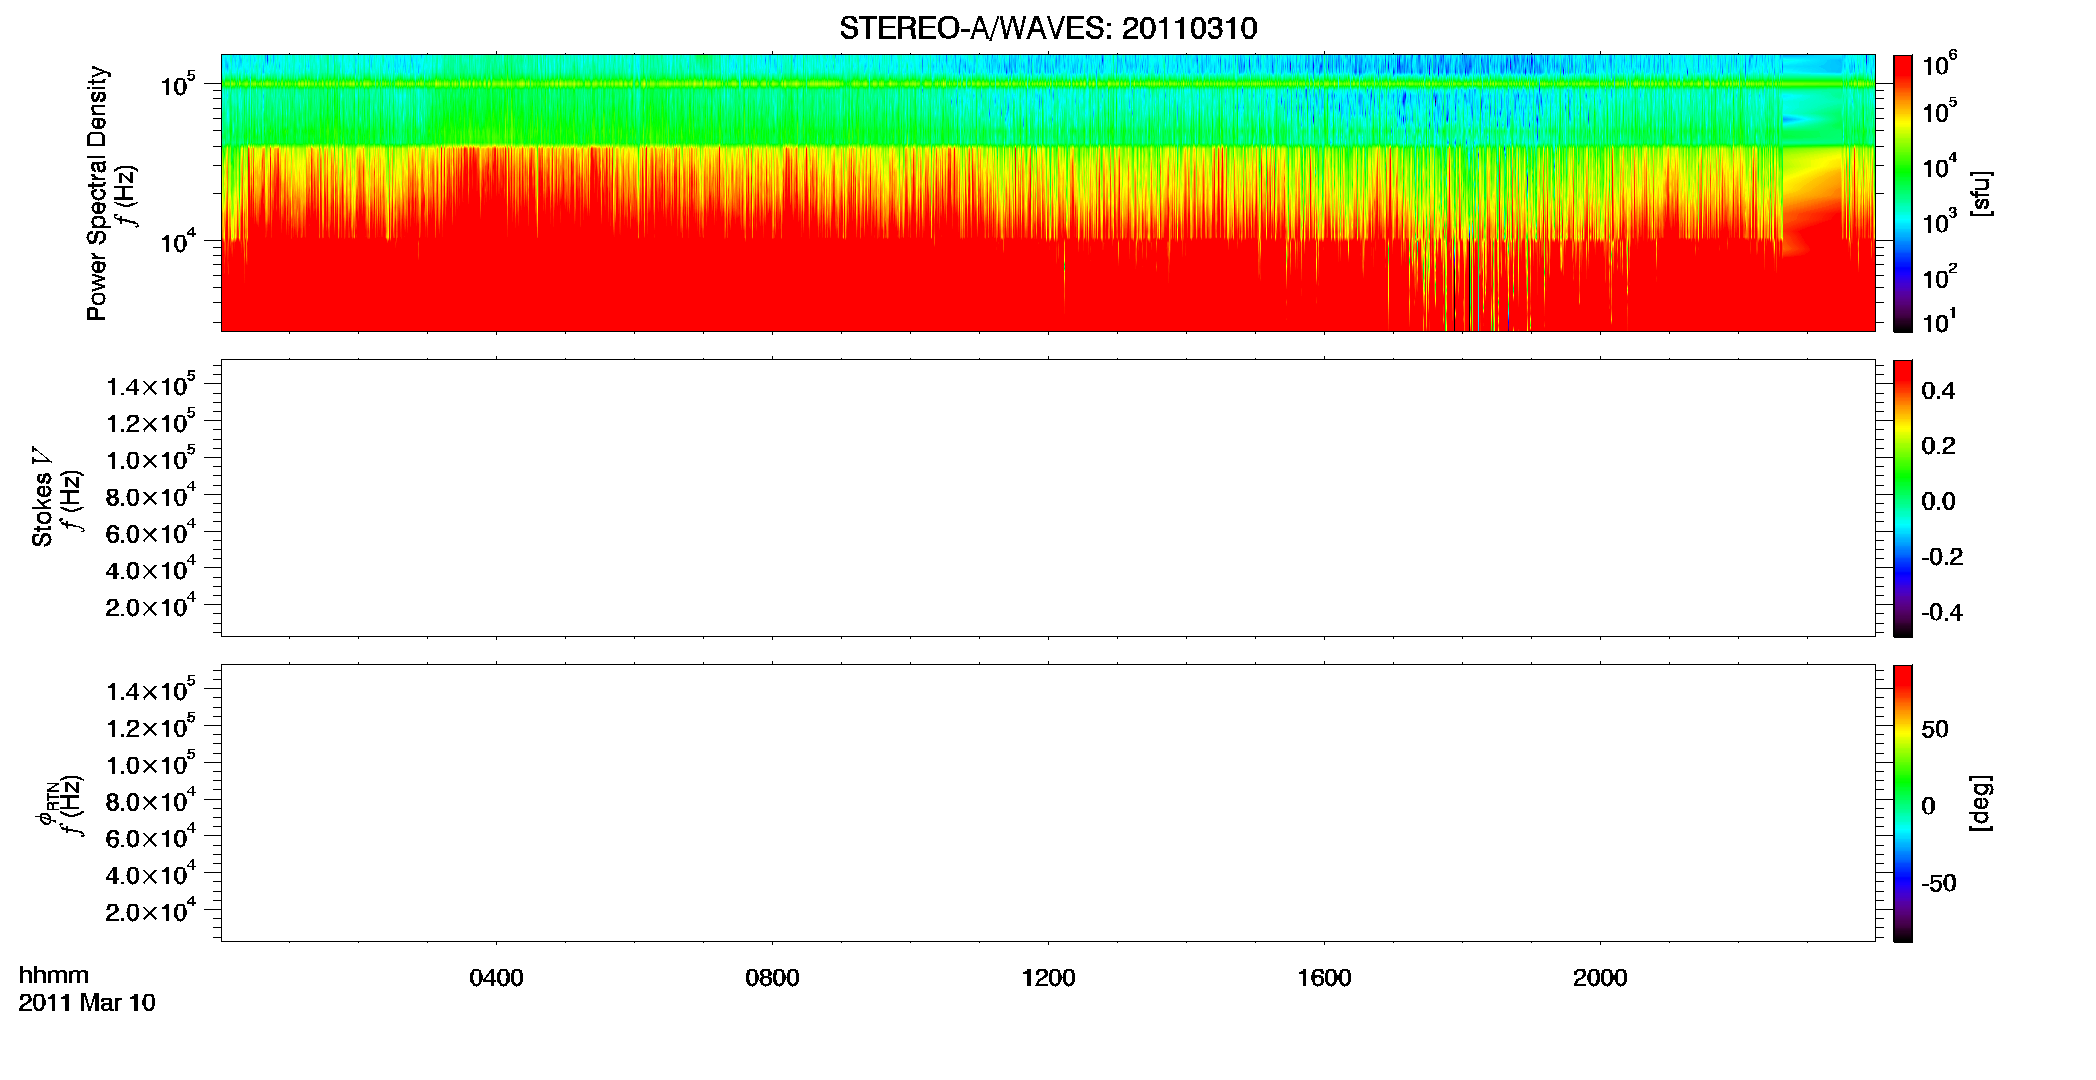Image resolution: width=2096 pixels, height=1080 pixels.
Task: Click the 1.4×10^5 tick on Stokes axis
Action: point(151,385)
